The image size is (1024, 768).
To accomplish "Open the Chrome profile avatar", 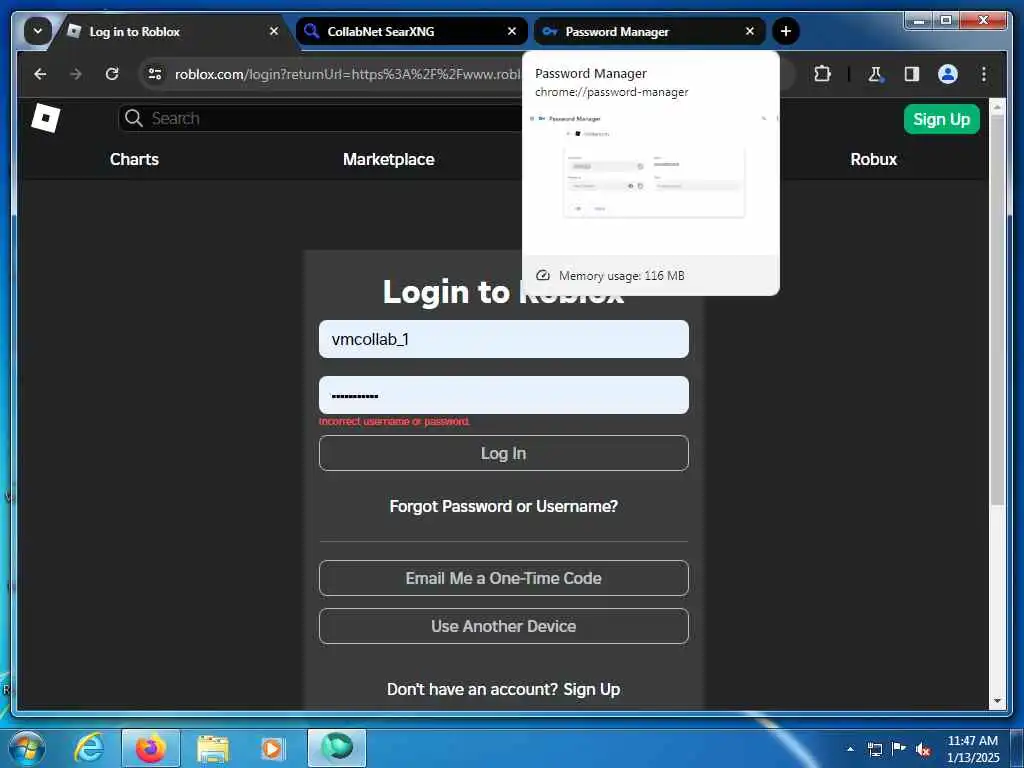I will coord(948,74).
